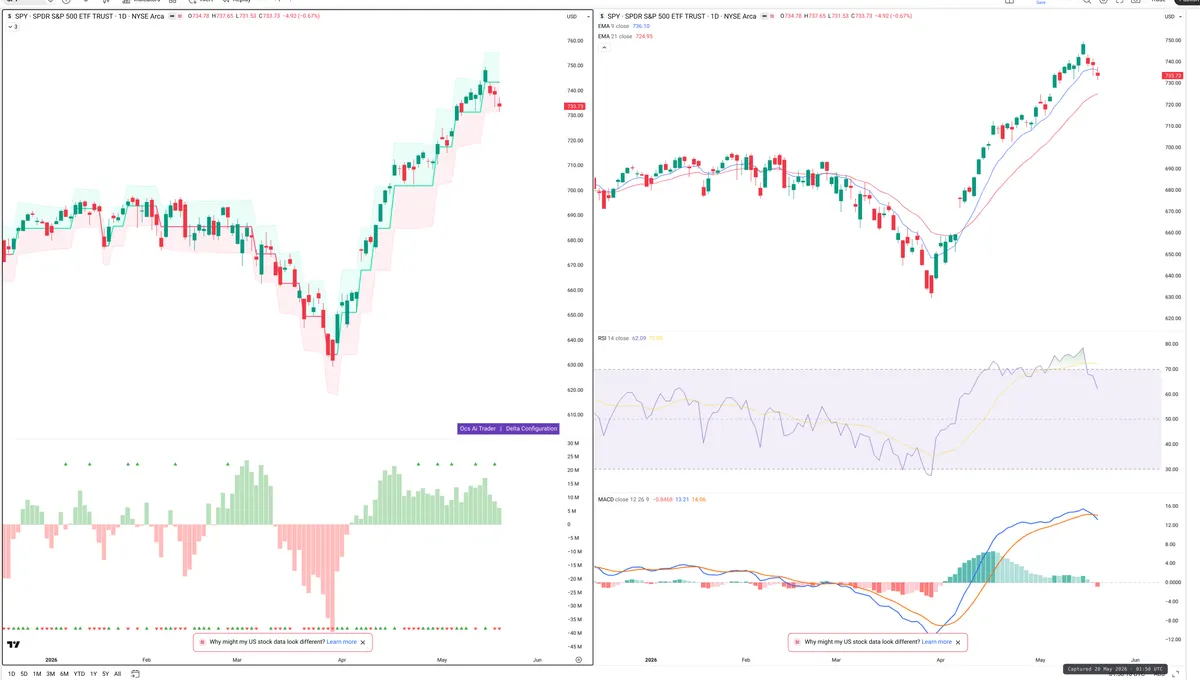Close the US stock data notice on right chart

[958, 642]
